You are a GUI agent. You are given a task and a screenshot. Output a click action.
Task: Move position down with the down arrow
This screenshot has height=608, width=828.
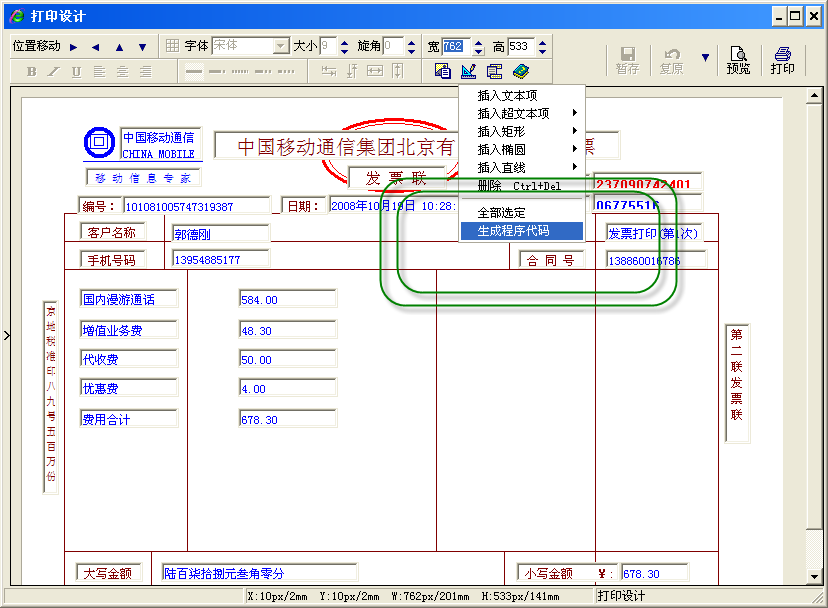point(143,47)
